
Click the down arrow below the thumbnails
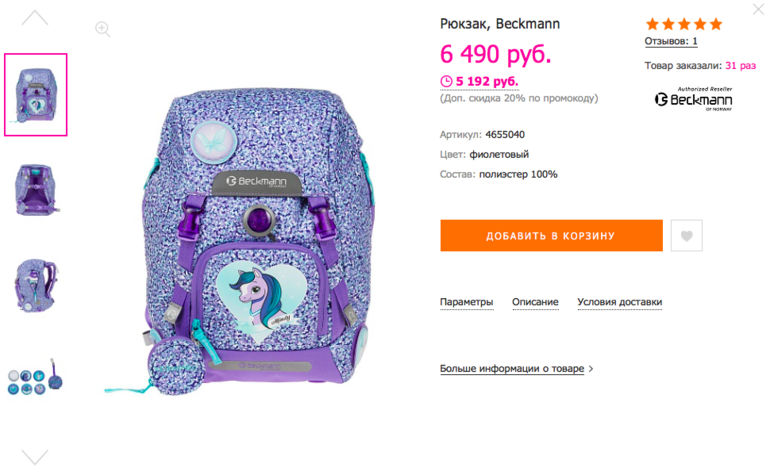(35, 457)
